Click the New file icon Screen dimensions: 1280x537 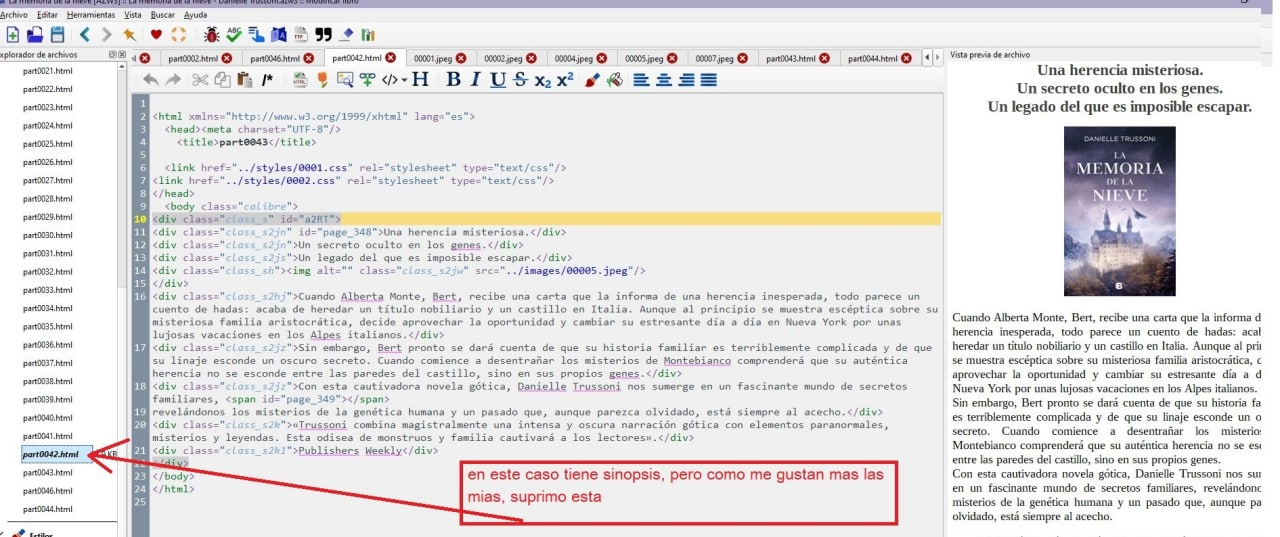[x=12, y=35]
